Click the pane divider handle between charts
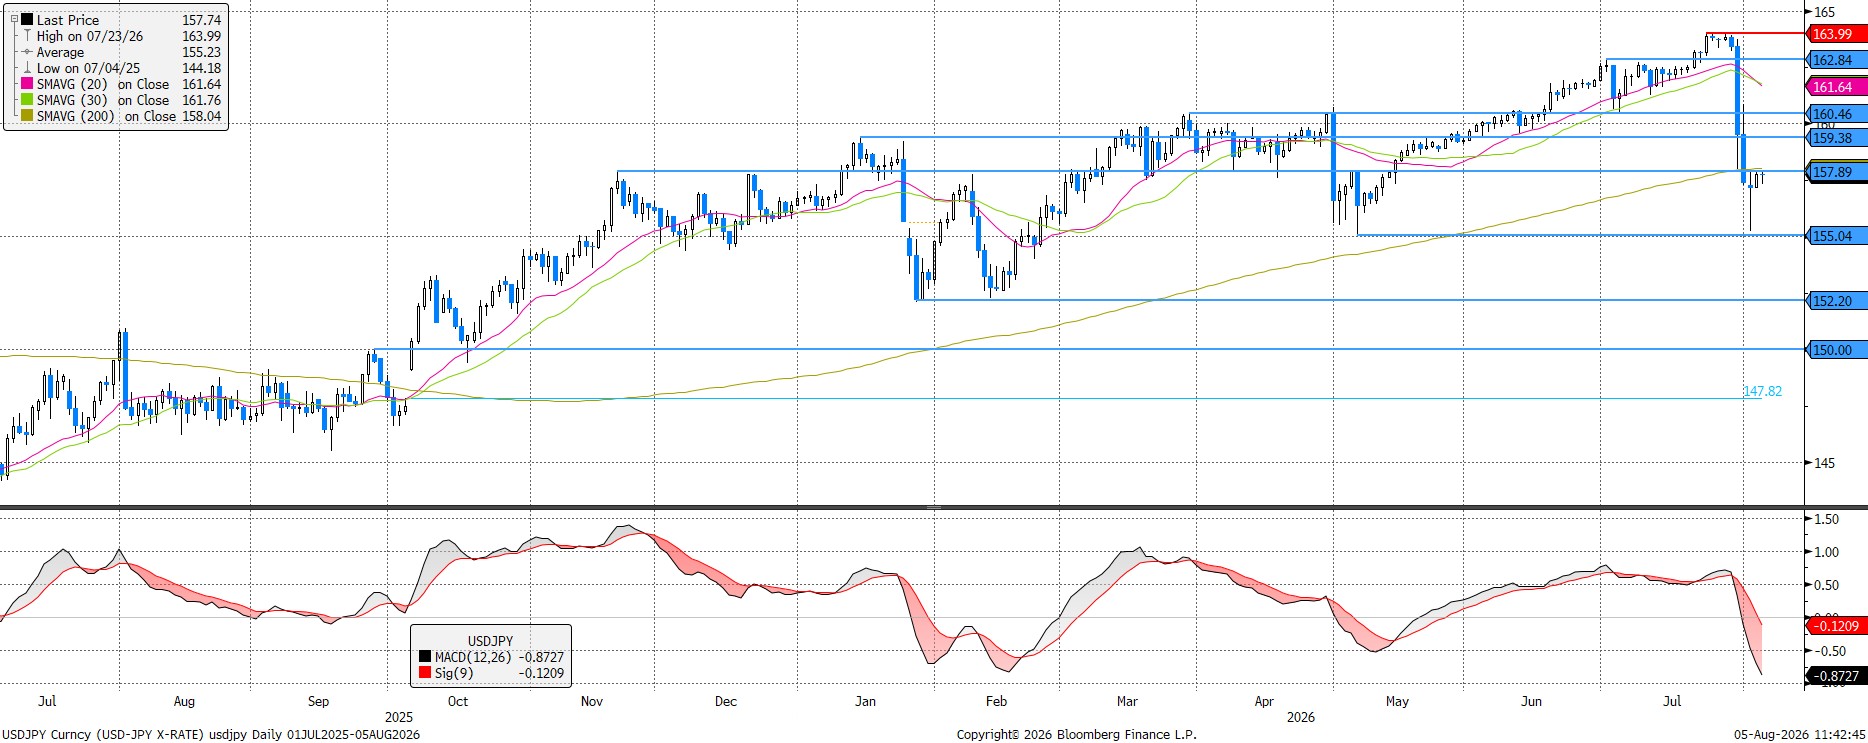Screen dimensions: 1868x743 click(933, 508)
